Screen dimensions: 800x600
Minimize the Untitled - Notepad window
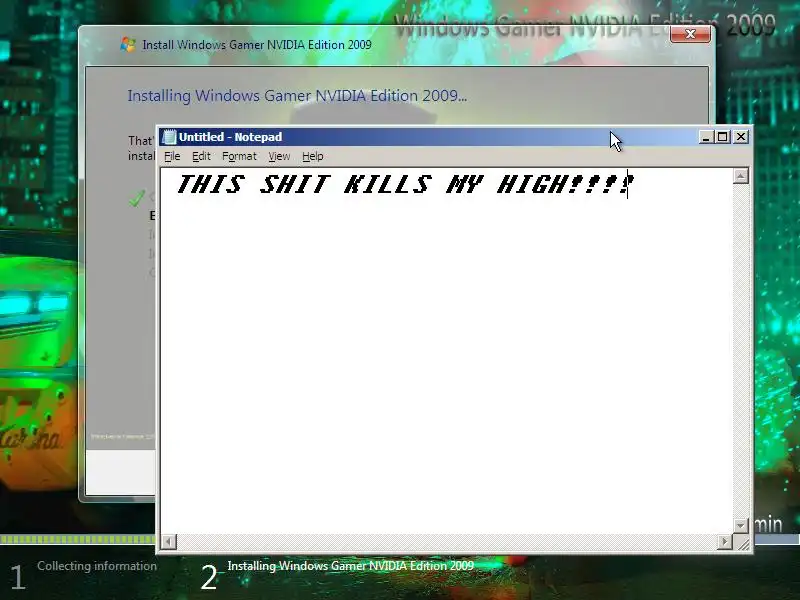(x=706, y=137)
